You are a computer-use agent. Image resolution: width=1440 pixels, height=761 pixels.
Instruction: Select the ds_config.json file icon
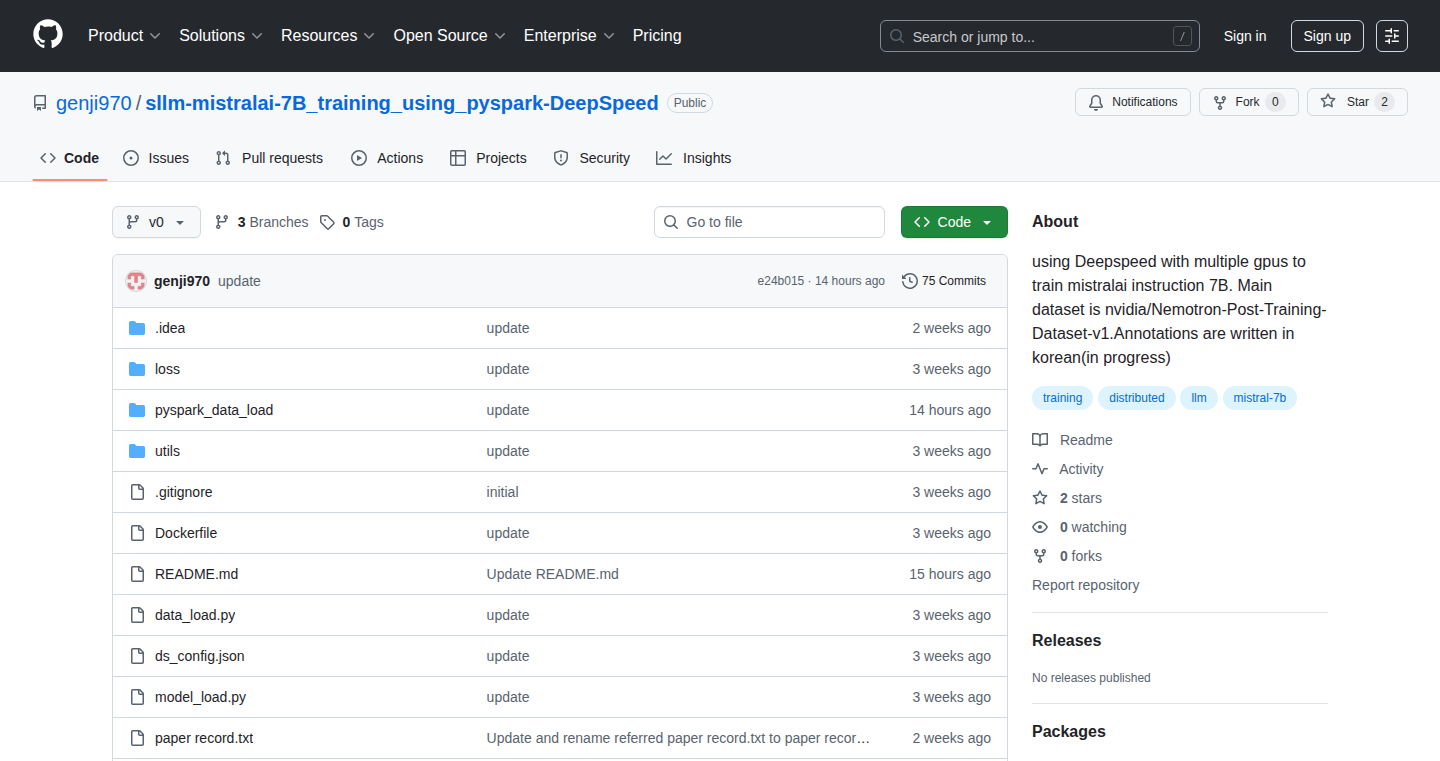tap(137, 656)
